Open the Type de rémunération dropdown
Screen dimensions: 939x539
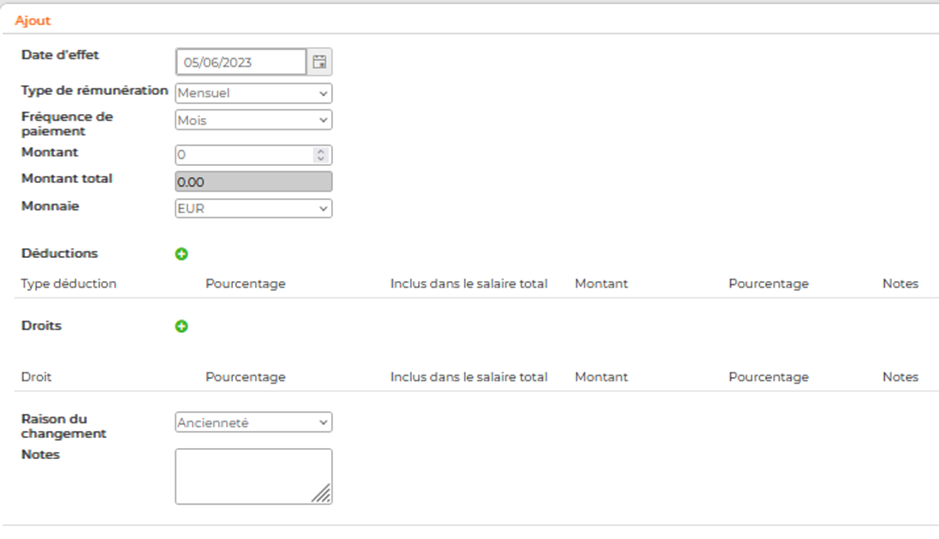coord(253,93)
